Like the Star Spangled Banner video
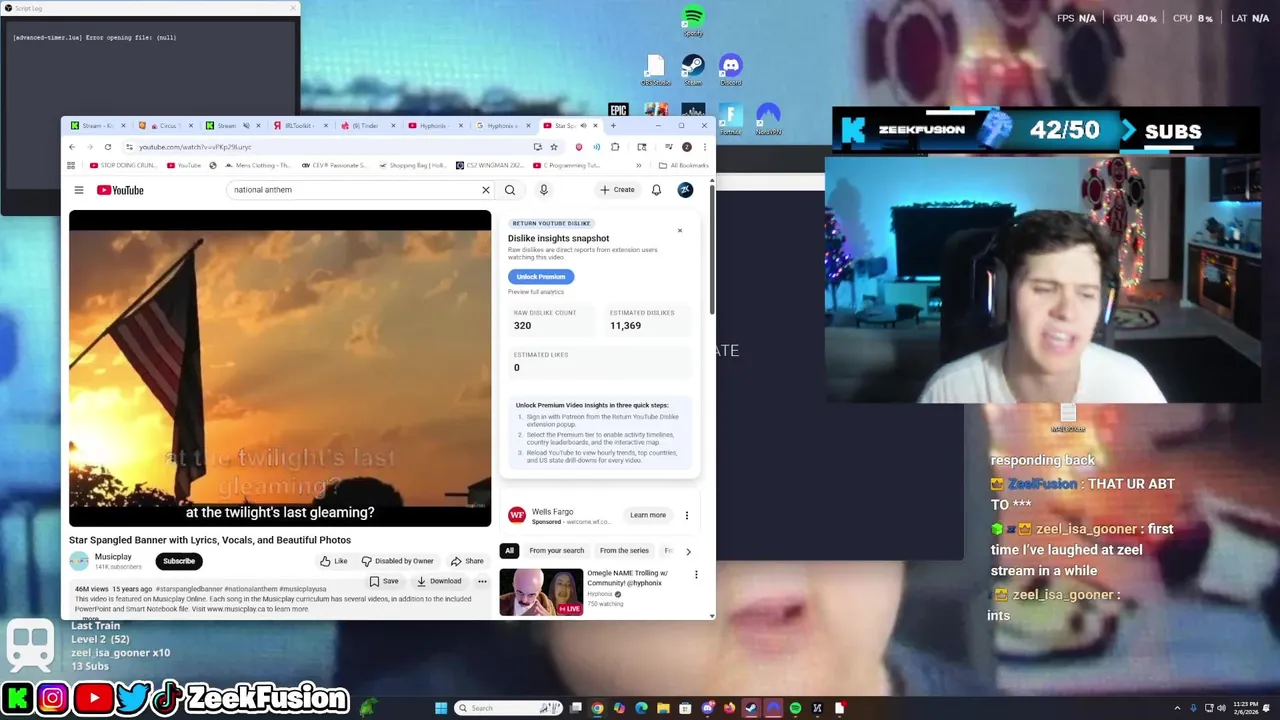The height and width of the screenshot is (720, 1280). coord(334,561)
